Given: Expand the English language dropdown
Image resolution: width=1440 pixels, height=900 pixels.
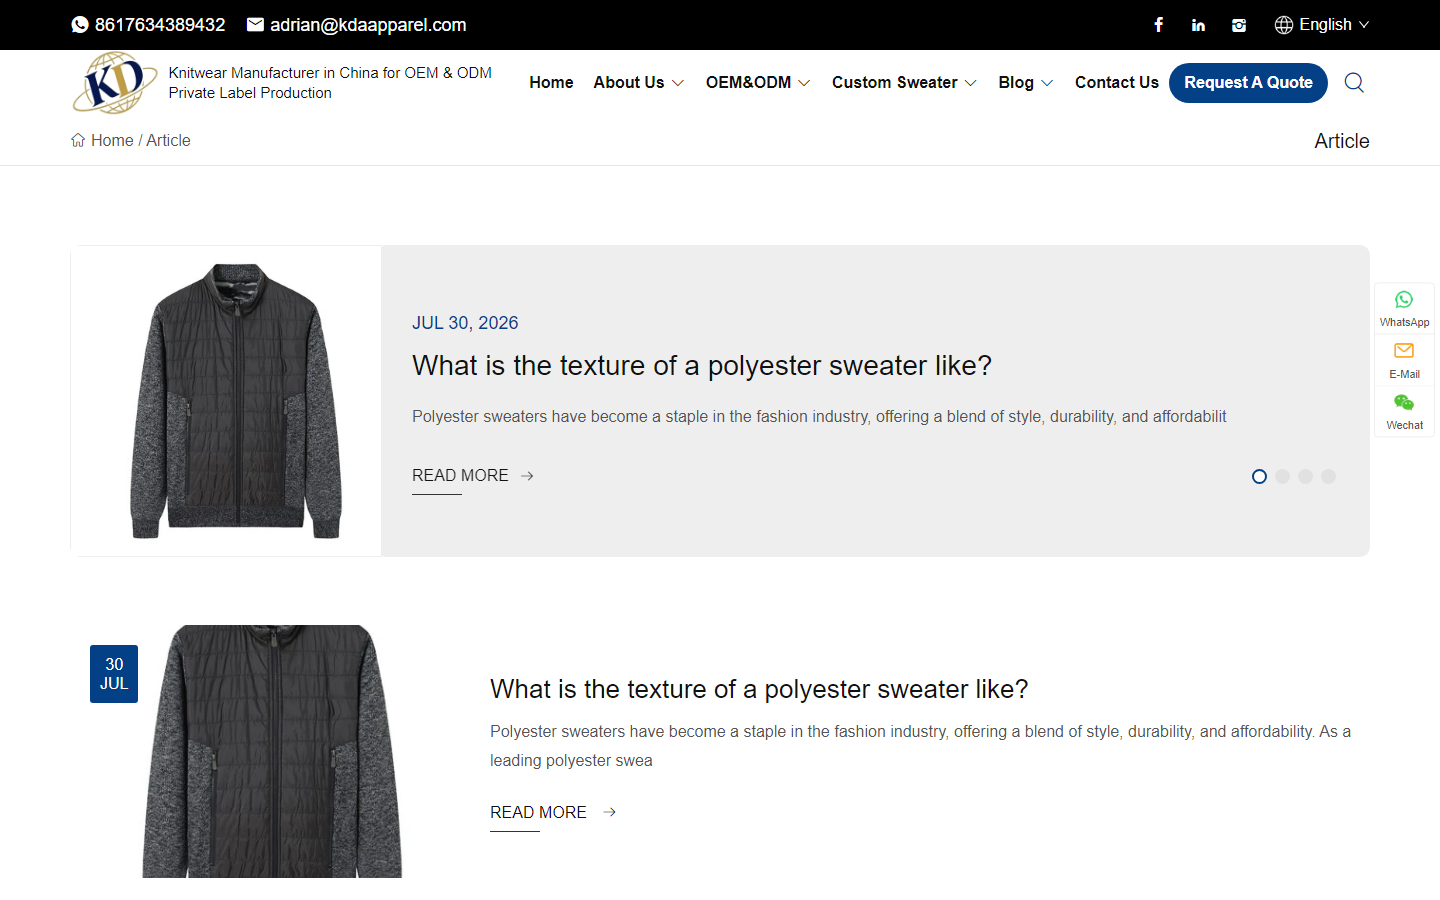Looking at the screenshot, I should 1322,25.
